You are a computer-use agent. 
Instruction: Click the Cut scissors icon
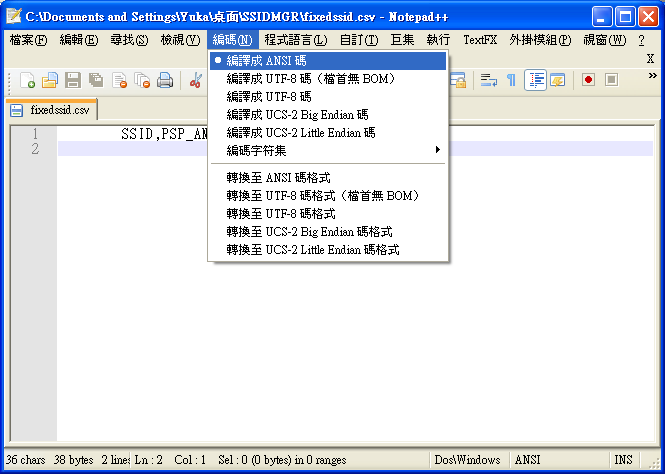pos(196,80)
